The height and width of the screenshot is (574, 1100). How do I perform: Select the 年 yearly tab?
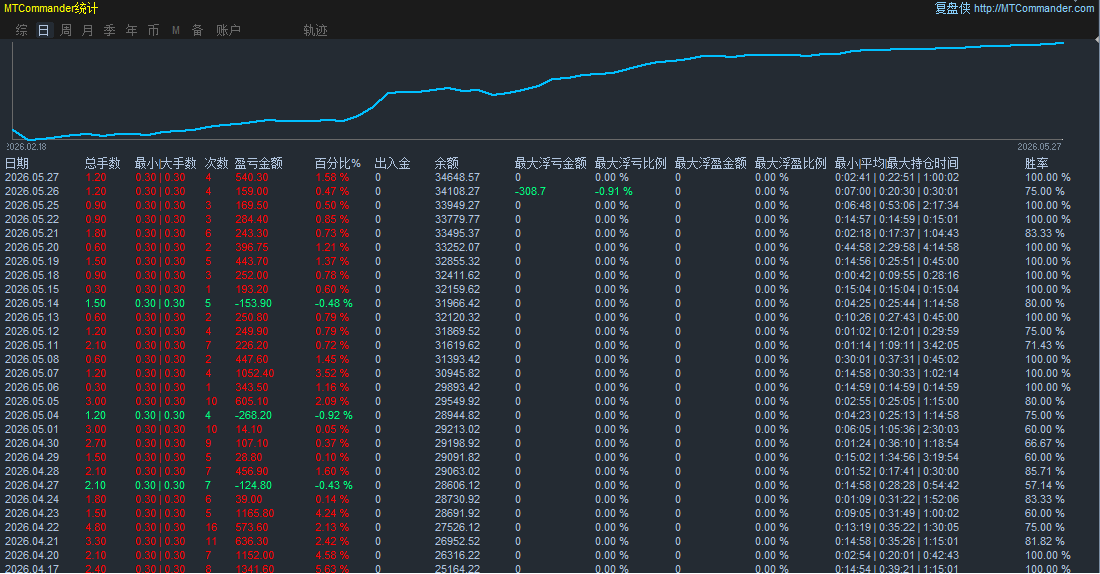[131, 30]
